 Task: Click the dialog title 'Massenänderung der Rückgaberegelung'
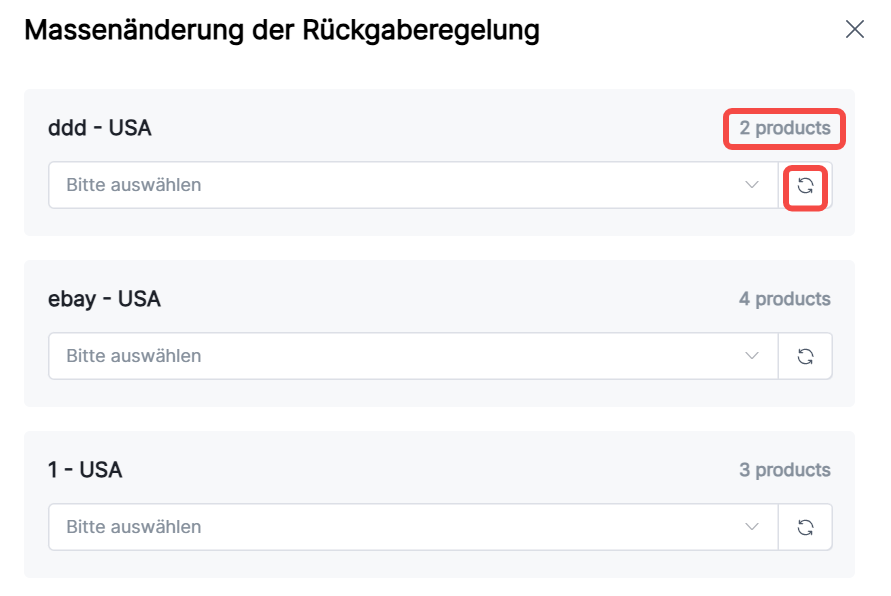(281, 30)
